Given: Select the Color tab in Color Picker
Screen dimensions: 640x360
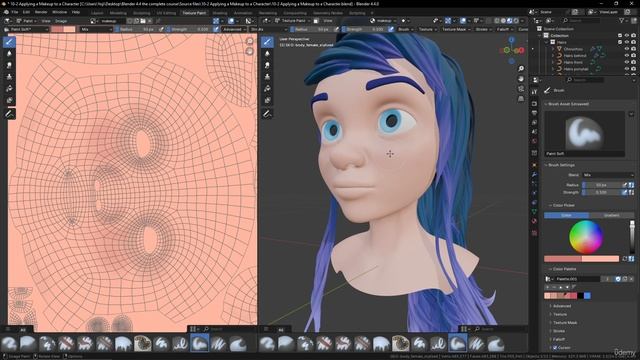Looking at the screenshot, I should tap(567, 215).
